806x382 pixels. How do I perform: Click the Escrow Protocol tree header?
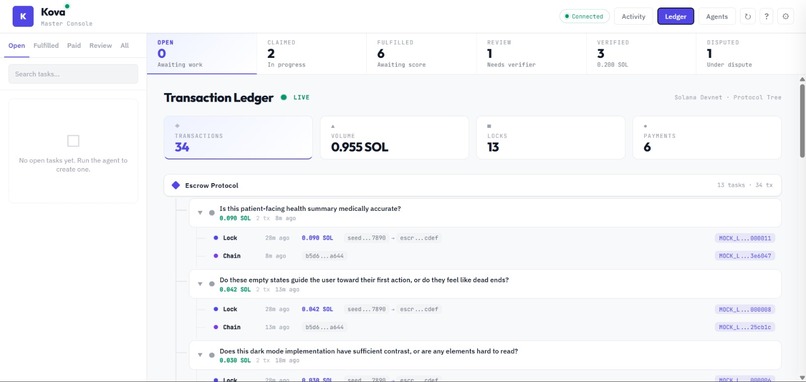pyautogui.click(x=472, y=185)
